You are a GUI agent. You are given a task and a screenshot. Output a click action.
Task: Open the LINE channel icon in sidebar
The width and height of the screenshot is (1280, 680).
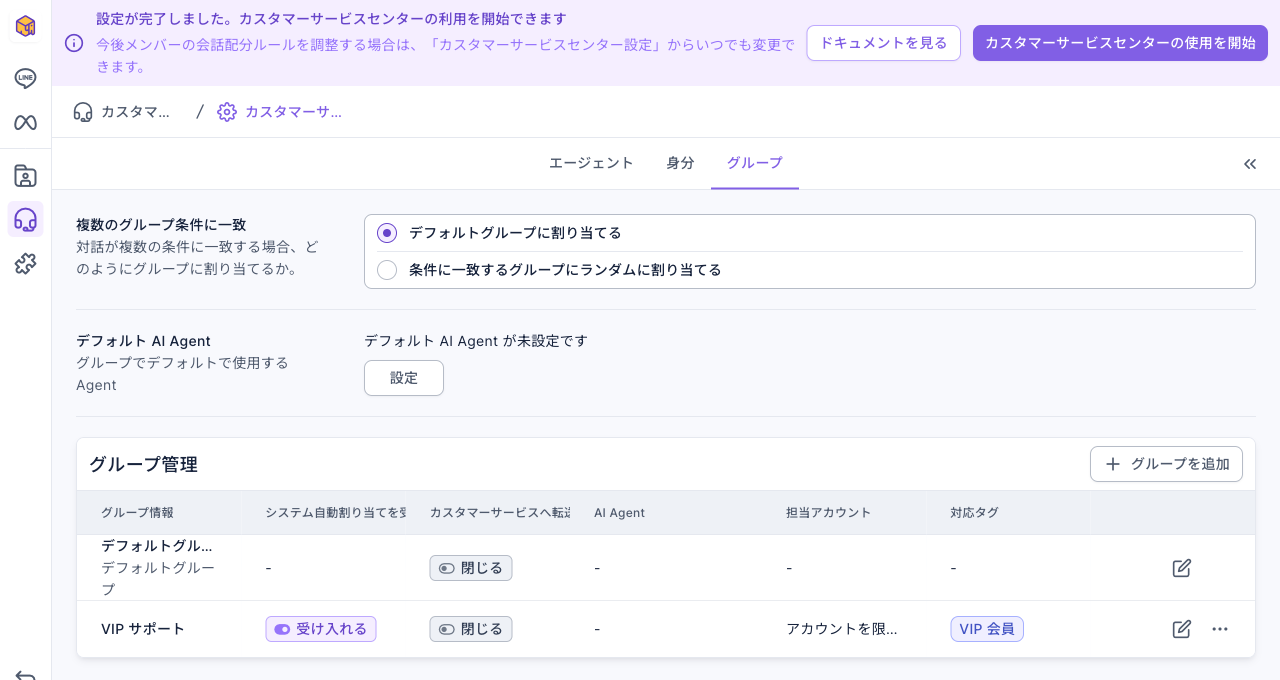25,78
